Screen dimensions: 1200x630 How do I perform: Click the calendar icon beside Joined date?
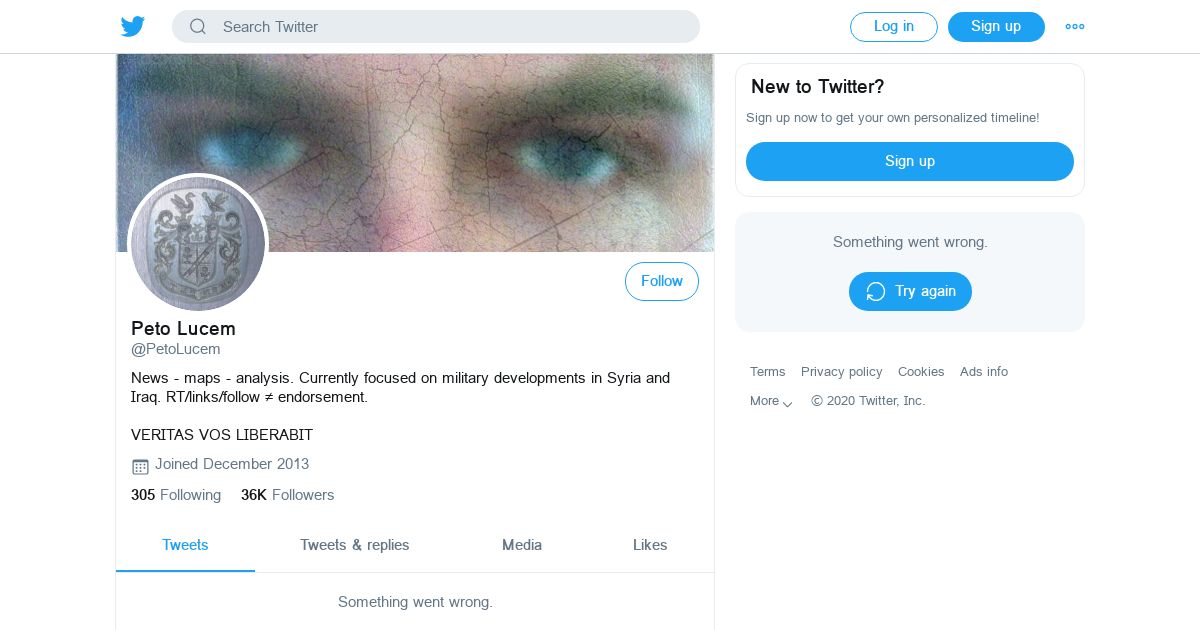(x=140, y=466)
